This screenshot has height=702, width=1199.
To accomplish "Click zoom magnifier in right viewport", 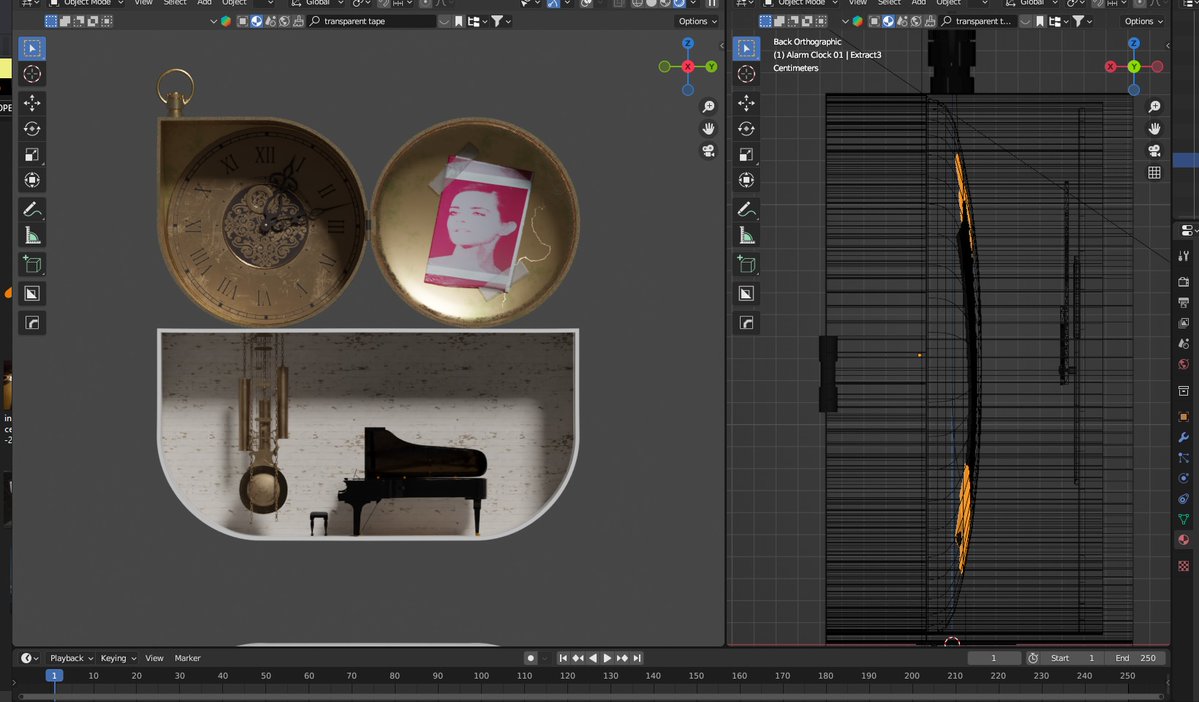I will point(1154,106).
